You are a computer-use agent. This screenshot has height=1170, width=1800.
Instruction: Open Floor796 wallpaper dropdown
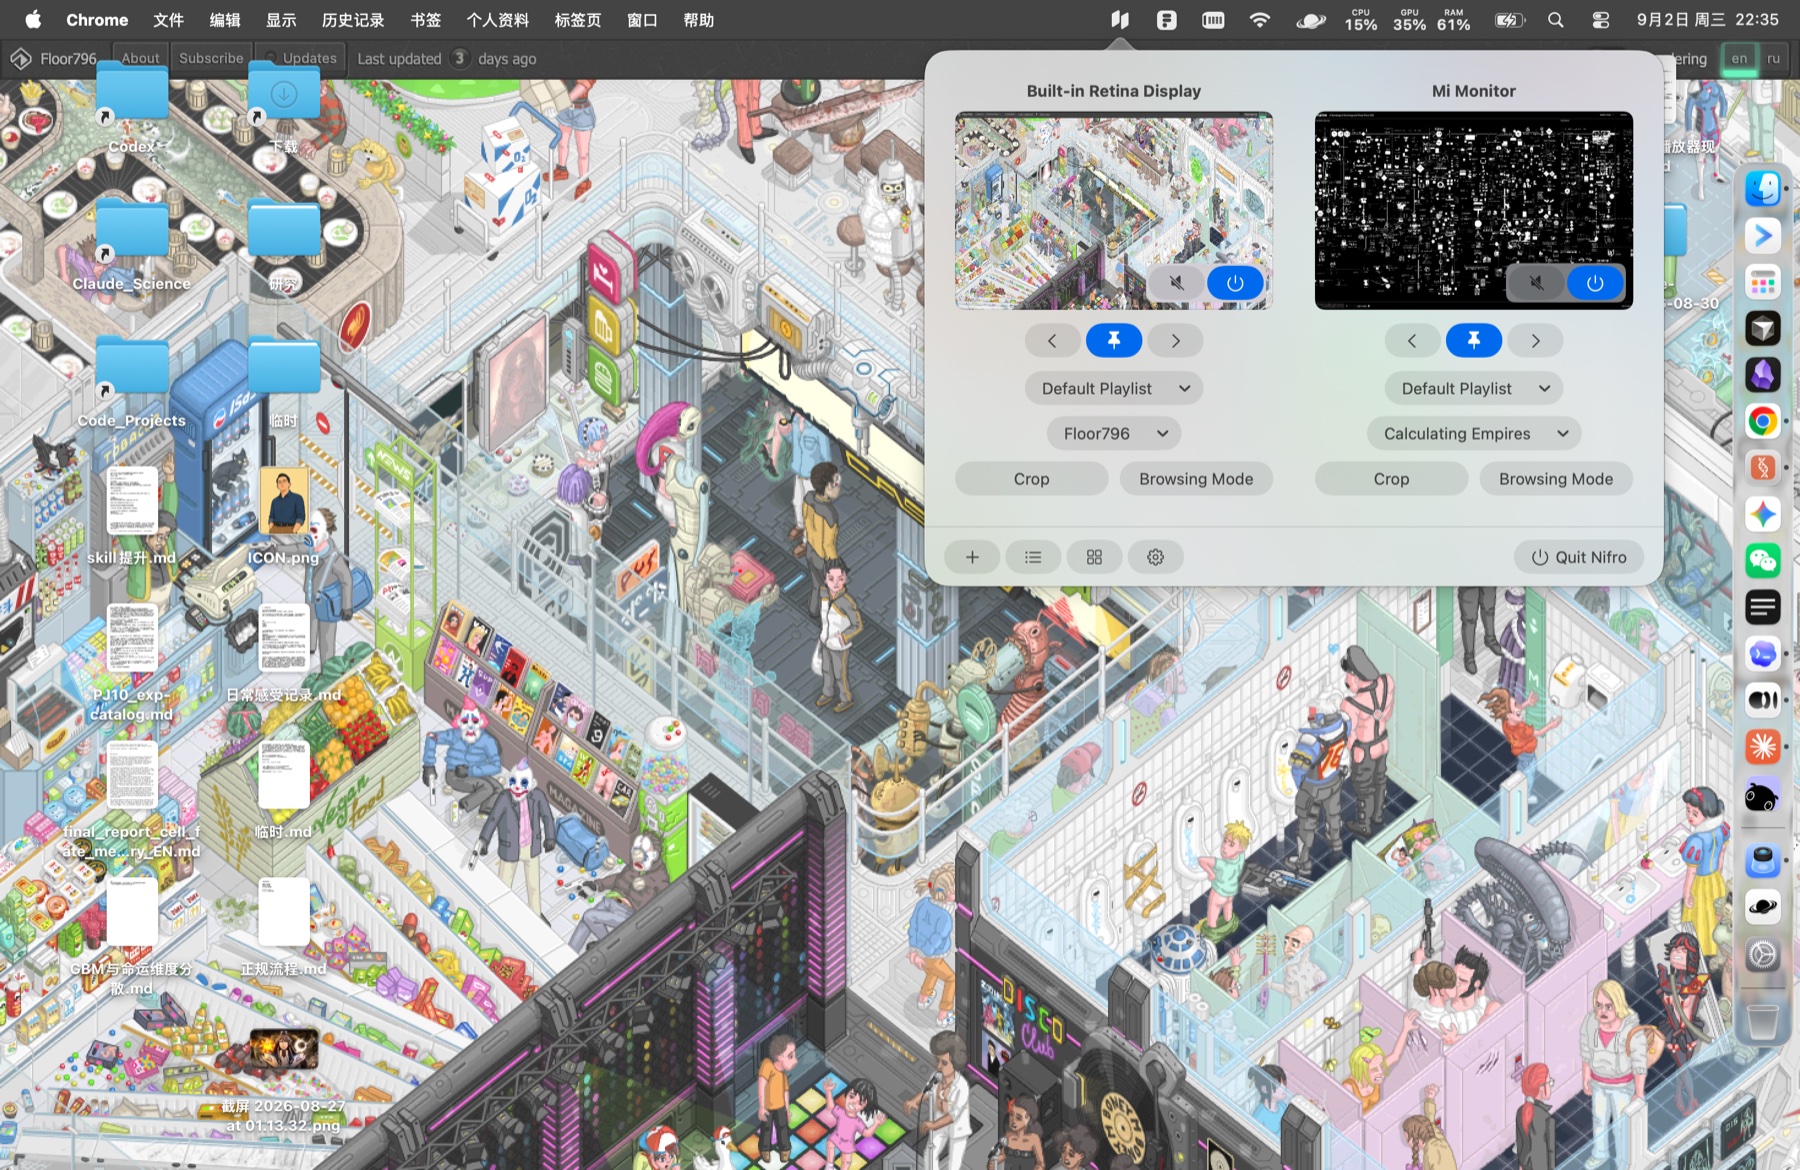tap(1114, 434)
